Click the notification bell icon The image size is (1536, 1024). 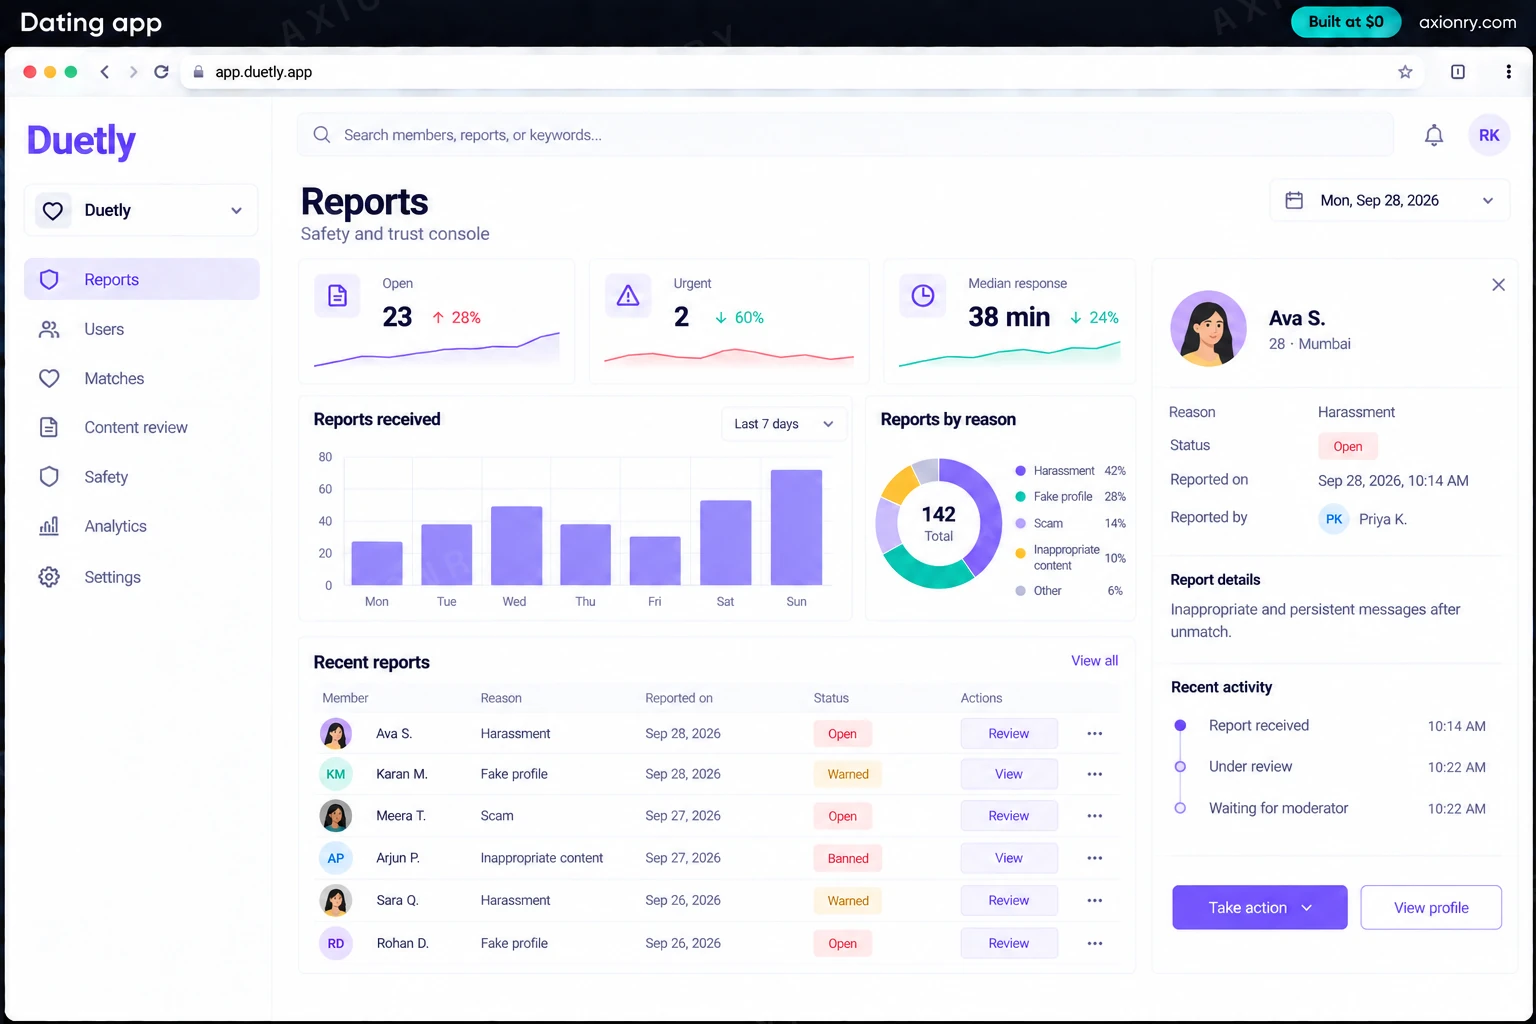1433,135
